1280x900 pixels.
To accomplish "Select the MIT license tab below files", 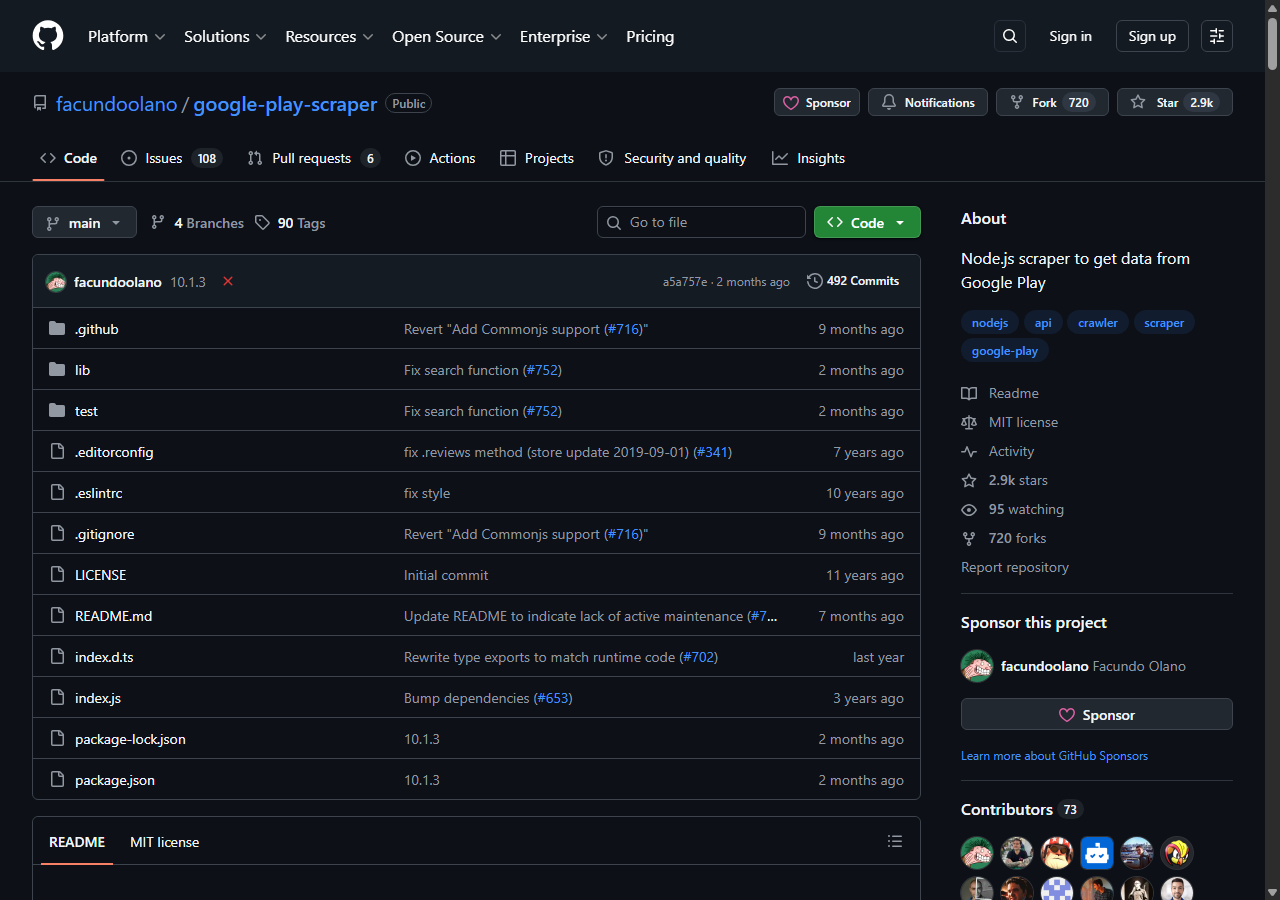I will [164, 842].
